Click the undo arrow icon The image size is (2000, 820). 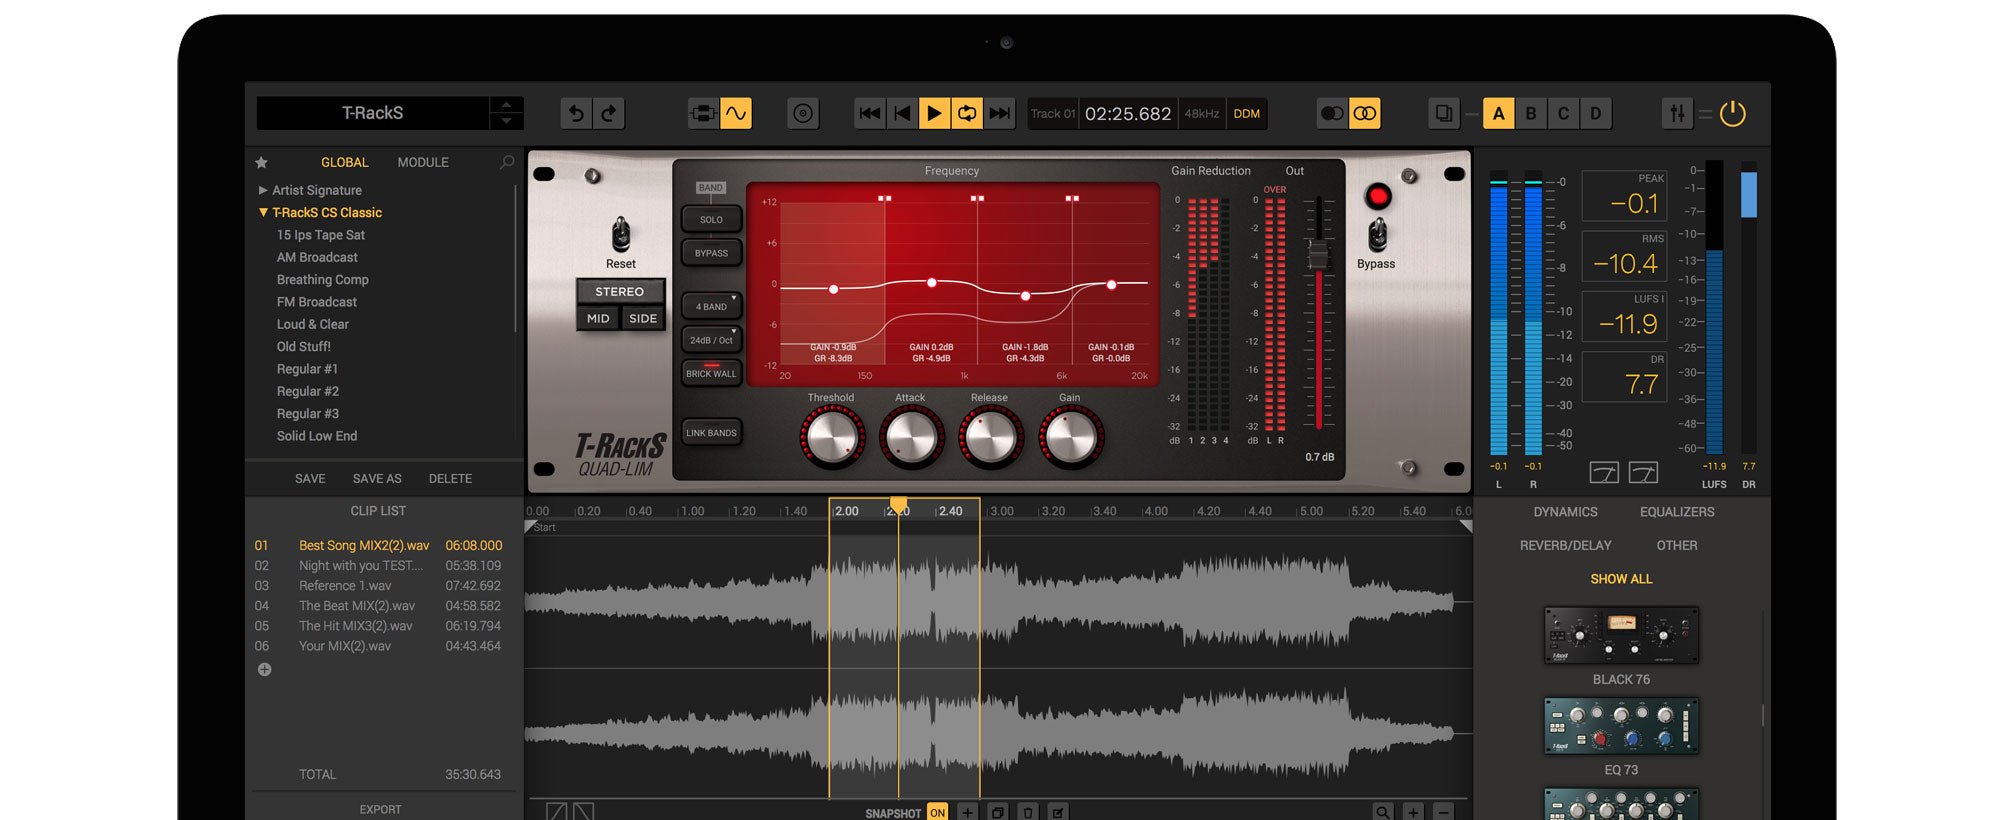pyautogui.click(x=576, y=114)
